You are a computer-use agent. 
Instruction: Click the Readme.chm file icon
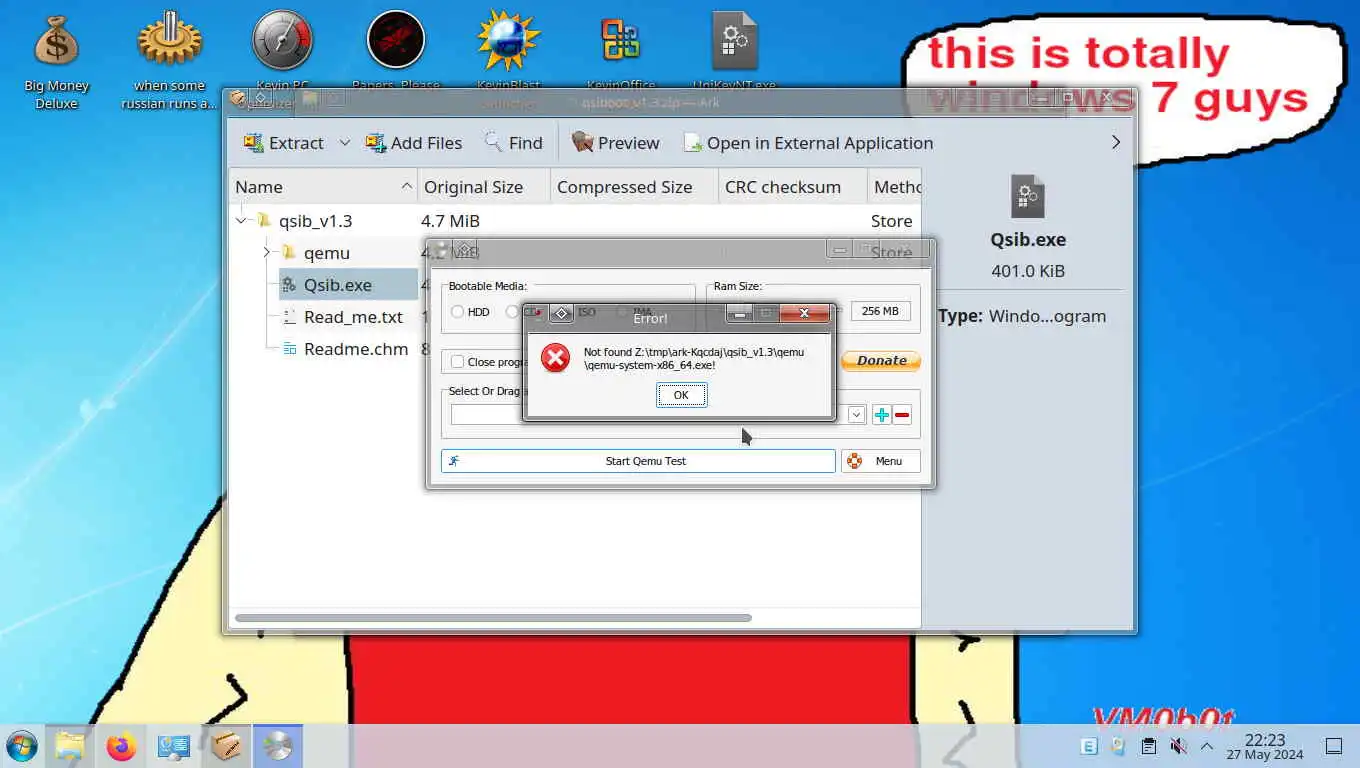click(289, 349)
